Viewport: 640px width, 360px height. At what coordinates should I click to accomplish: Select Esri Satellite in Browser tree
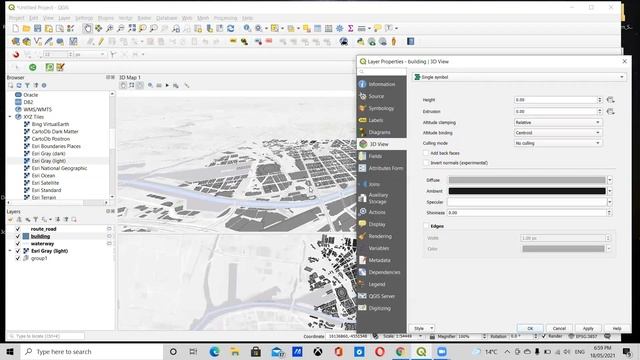click(x=45, y=183)
